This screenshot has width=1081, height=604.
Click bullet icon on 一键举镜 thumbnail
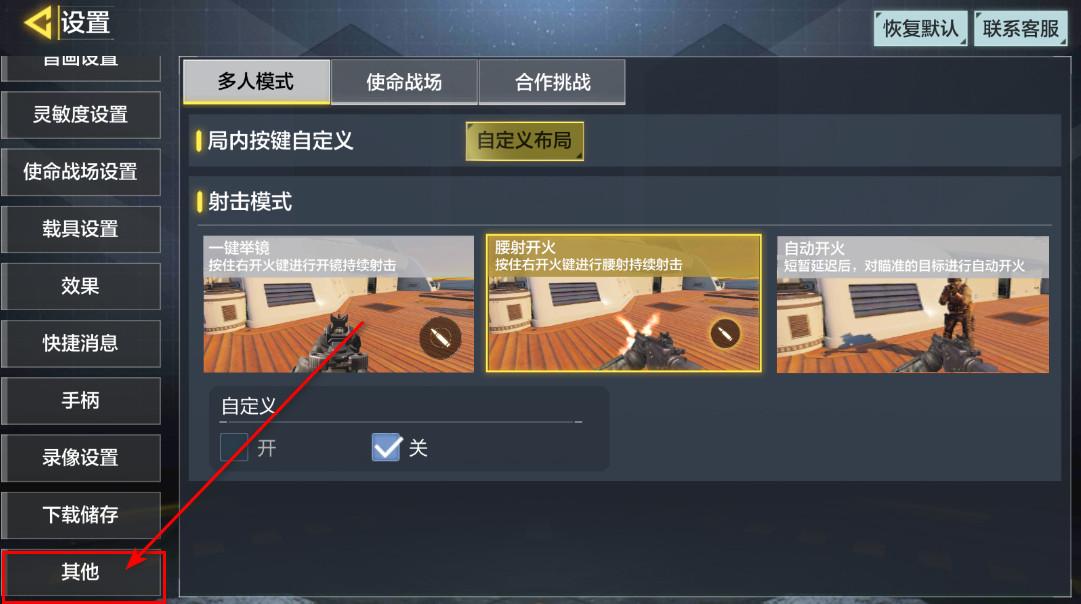pyautogui.click(x=440, y=337)
